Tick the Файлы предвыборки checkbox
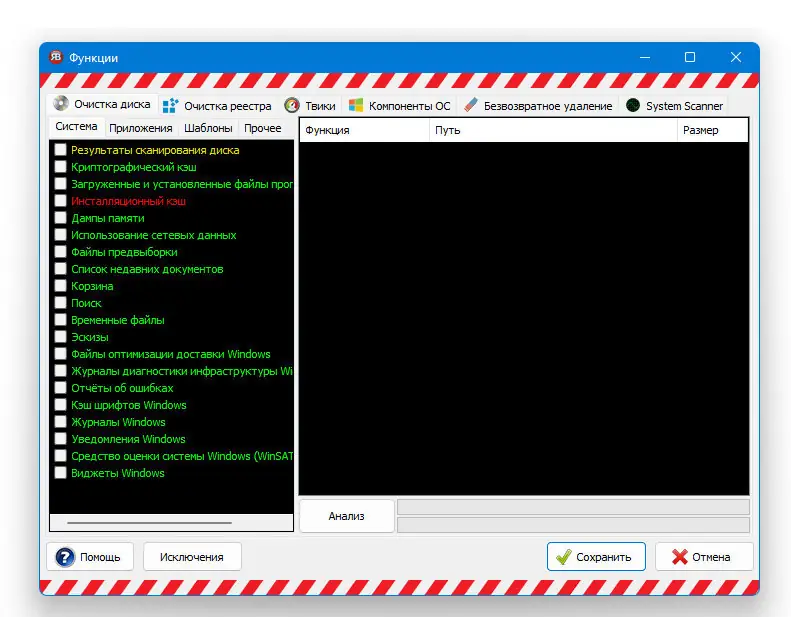The image size is (791, 617). [x=61, y=251]
